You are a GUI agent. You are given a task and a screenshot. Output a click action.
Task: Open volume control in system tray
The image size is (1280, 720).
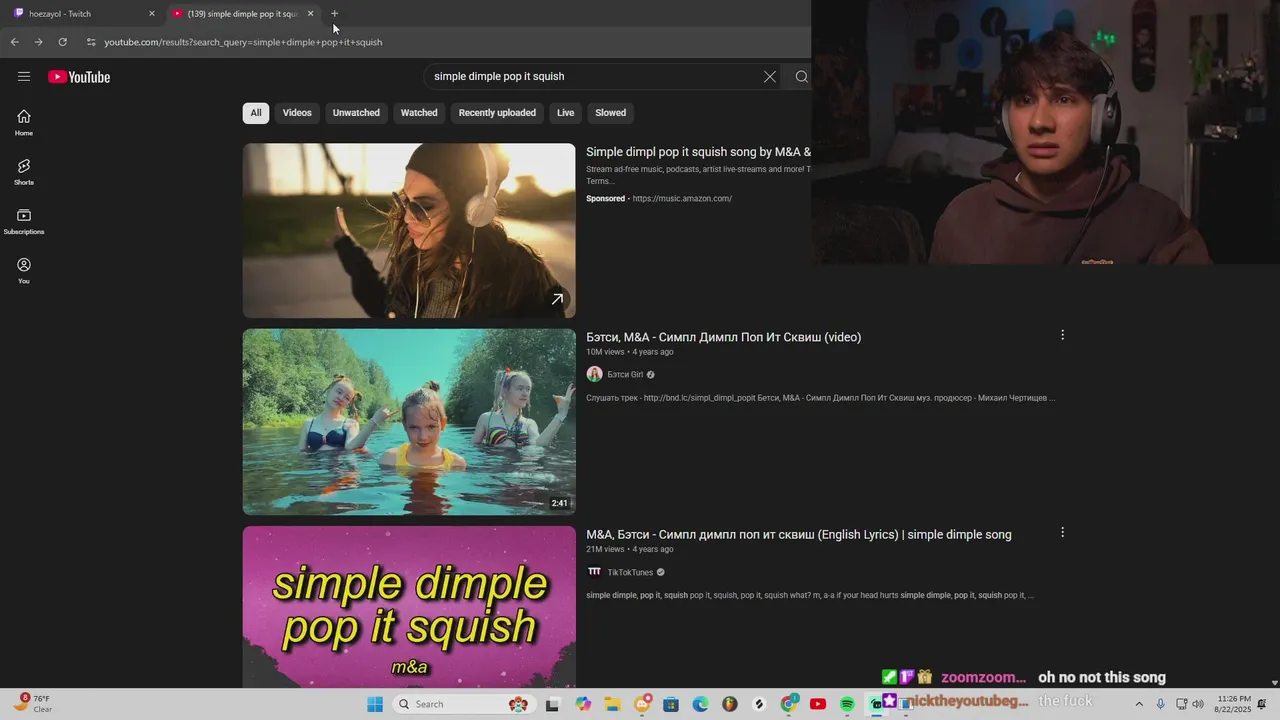click(x=1198, y=704)
